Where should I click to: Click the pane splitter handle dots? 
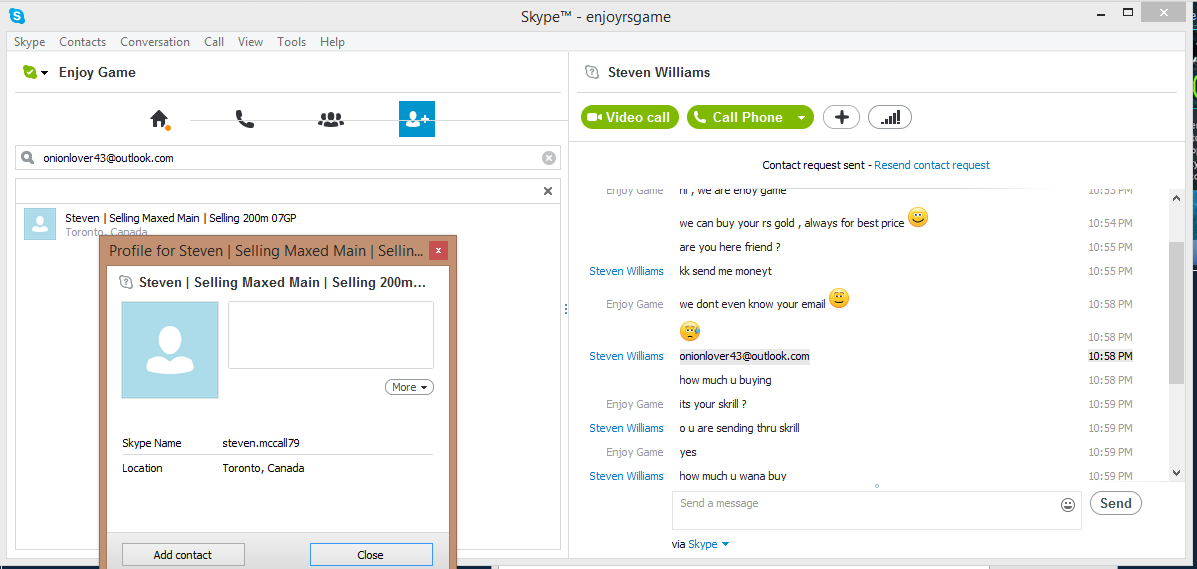point(566,309)
